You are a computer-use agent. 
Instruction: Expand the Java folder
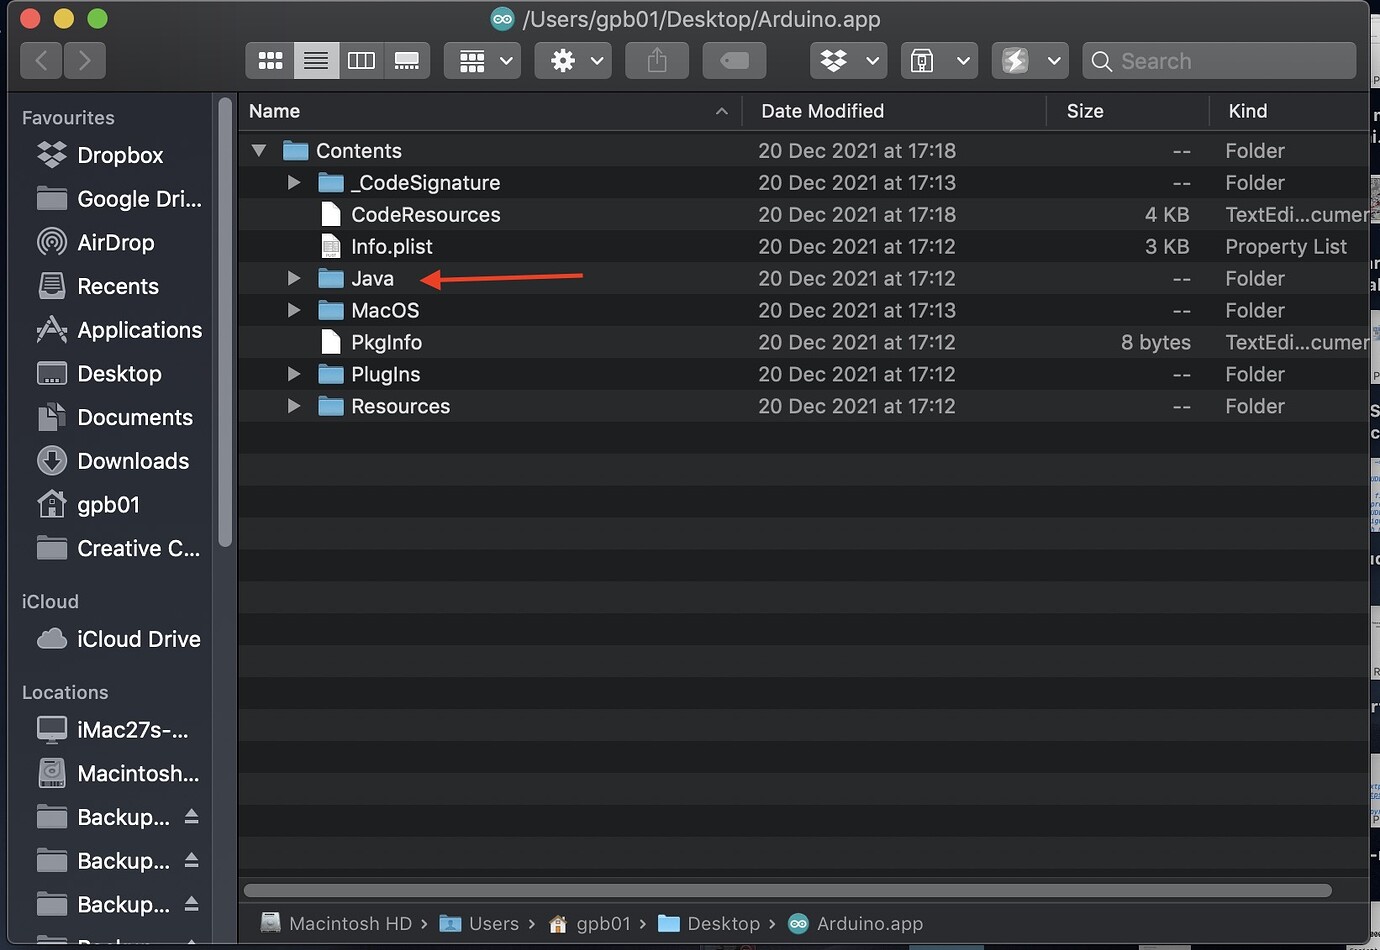(293, 278)
